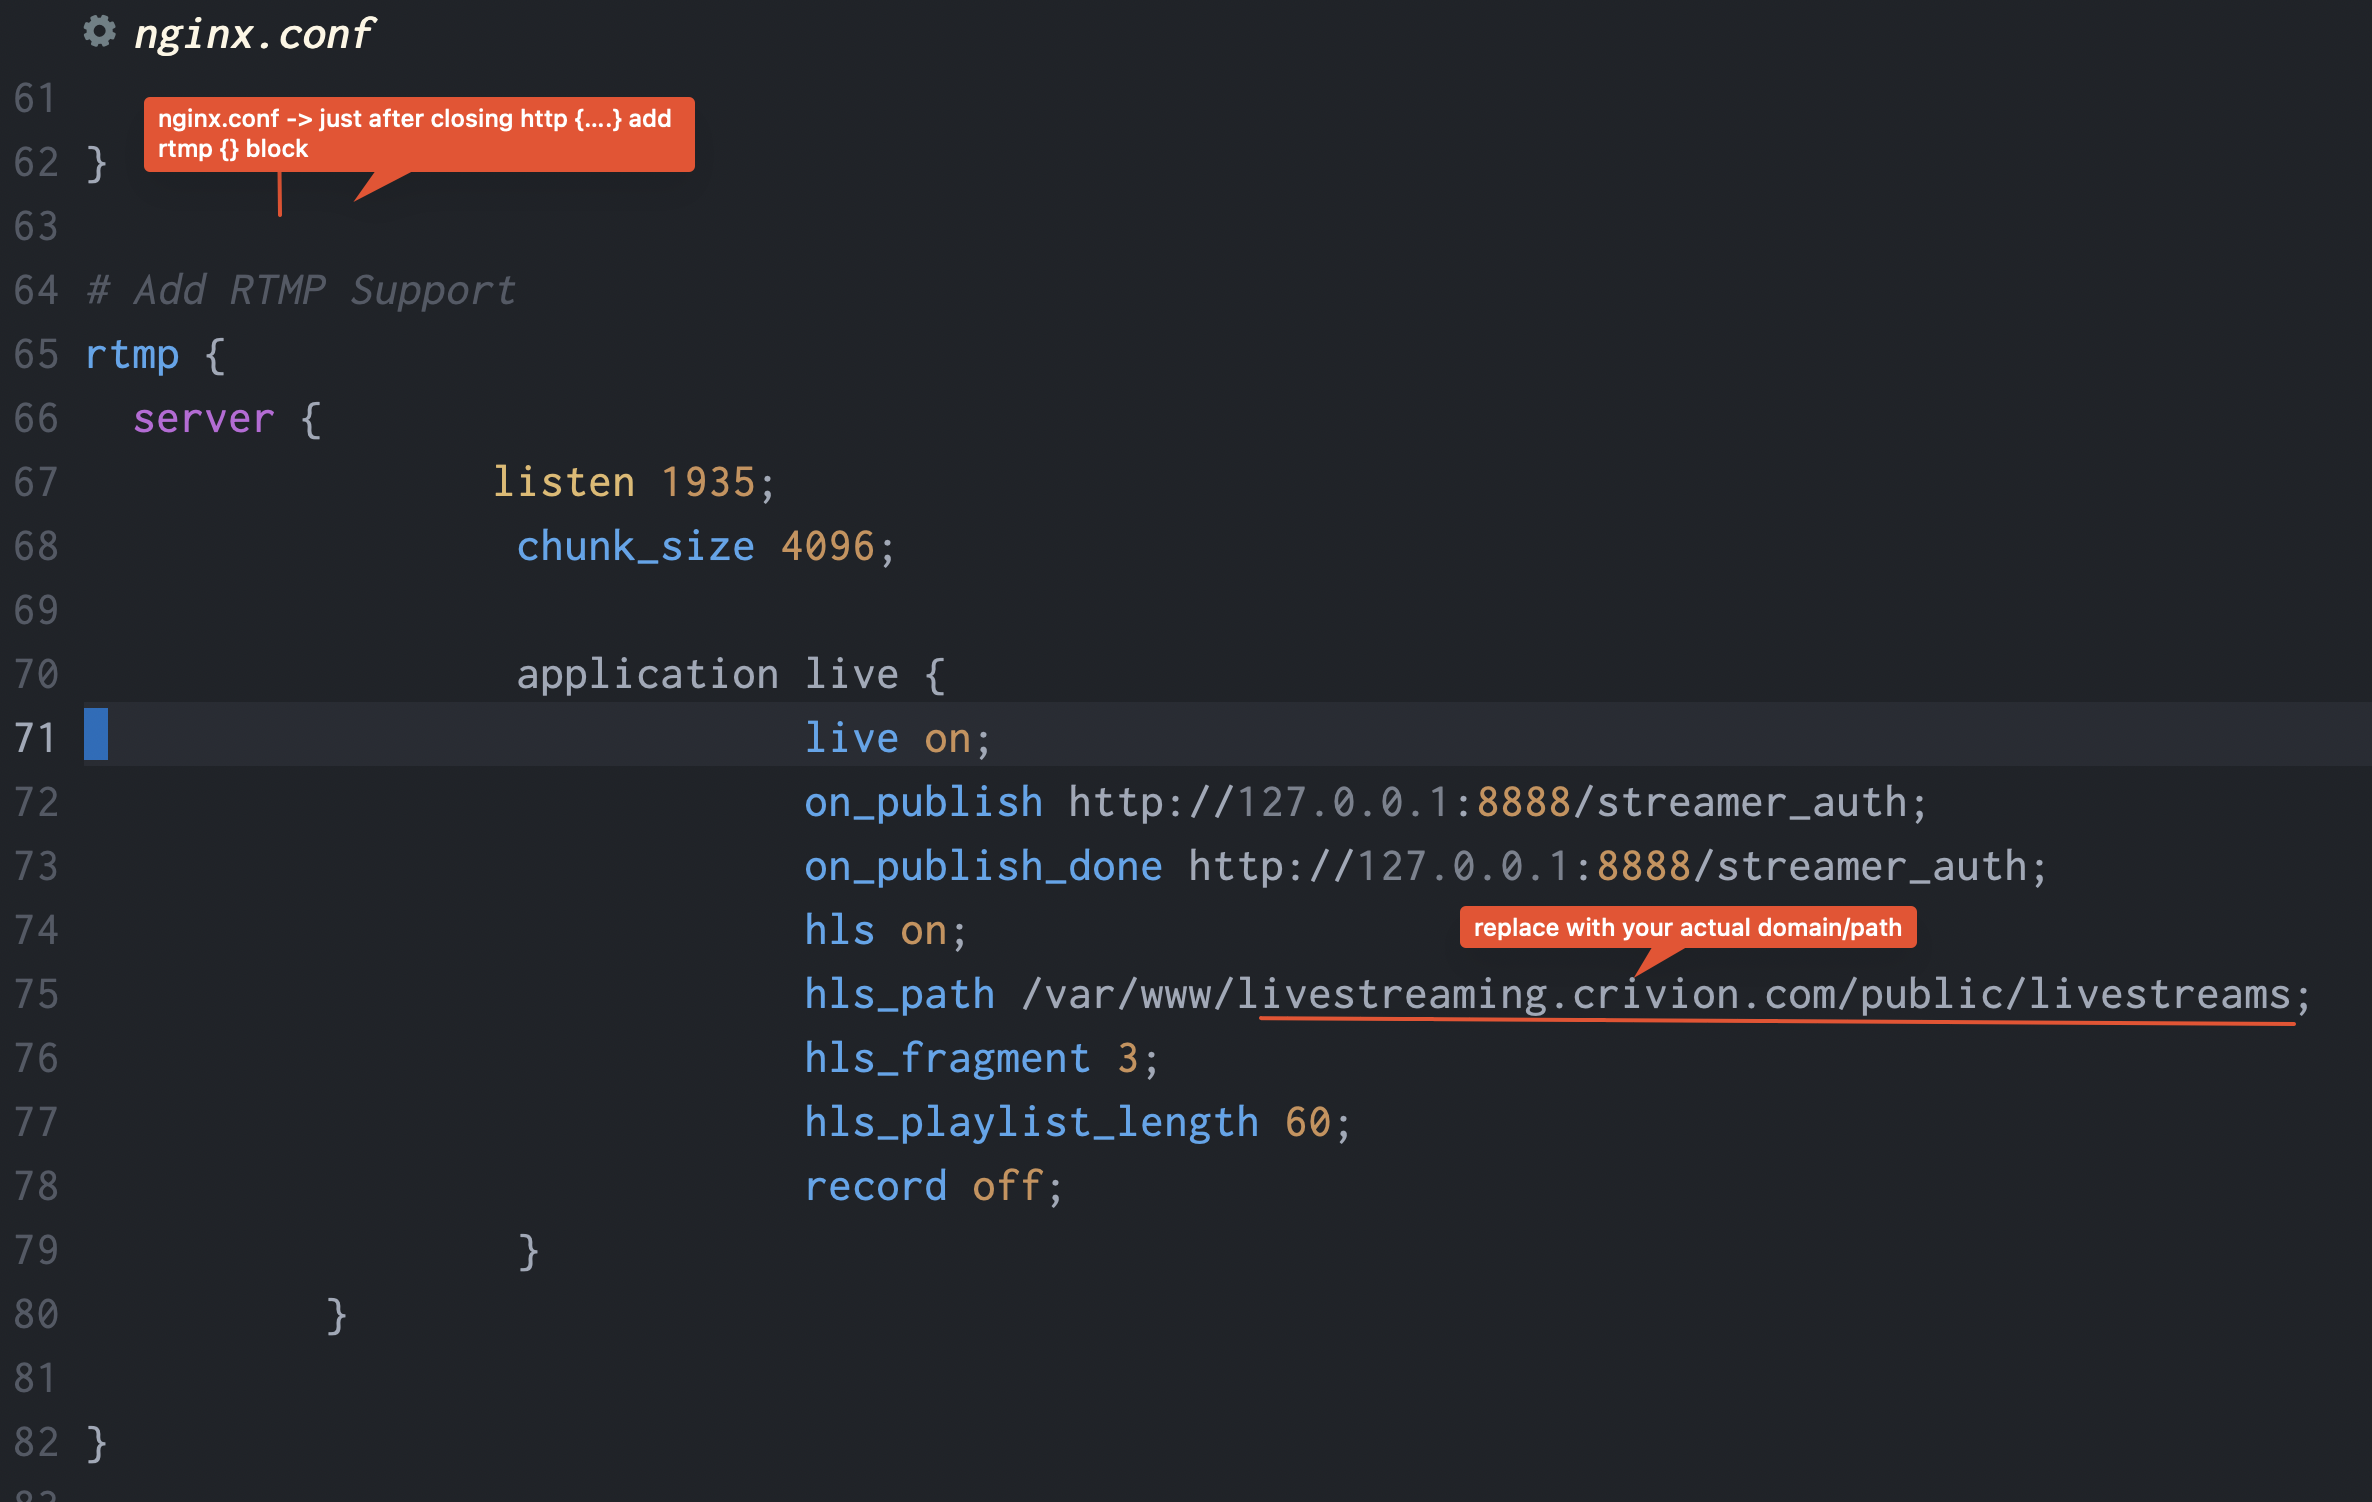Click the rtmp keyword on line 65
The height and width of the screenshot is (1502, 2372).
[132, 355]
